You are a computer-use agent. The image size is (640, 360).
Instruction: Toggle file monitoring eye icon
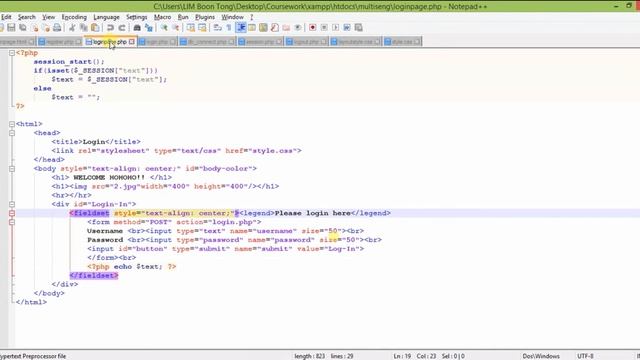(x=298, y=28)
